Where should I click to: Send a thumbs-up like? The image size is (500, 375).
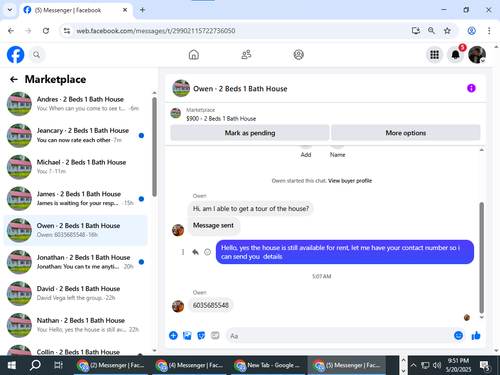[476, 335]
